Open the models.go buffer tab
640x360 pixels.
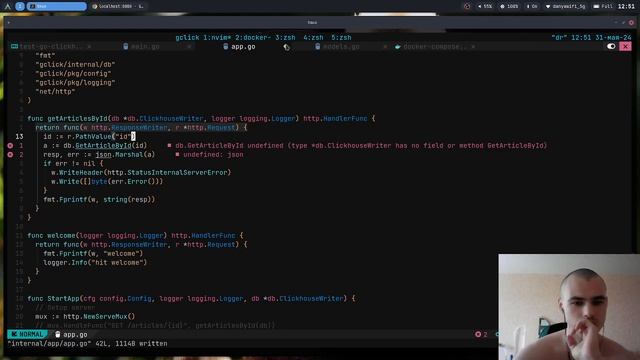[x=341, y=47]
